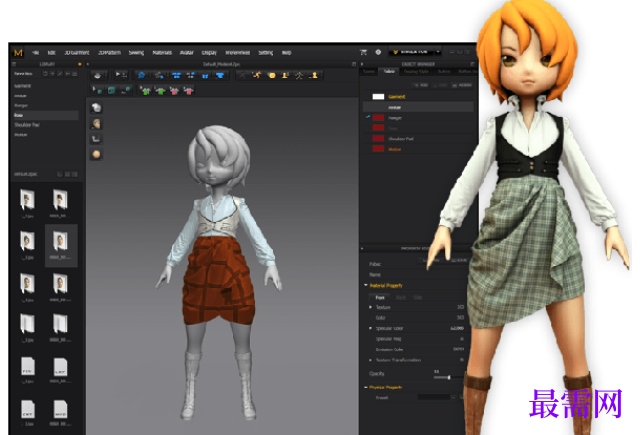
Task: Click the selected avatar thumbnail in library
Action: (x=61, y=245)
